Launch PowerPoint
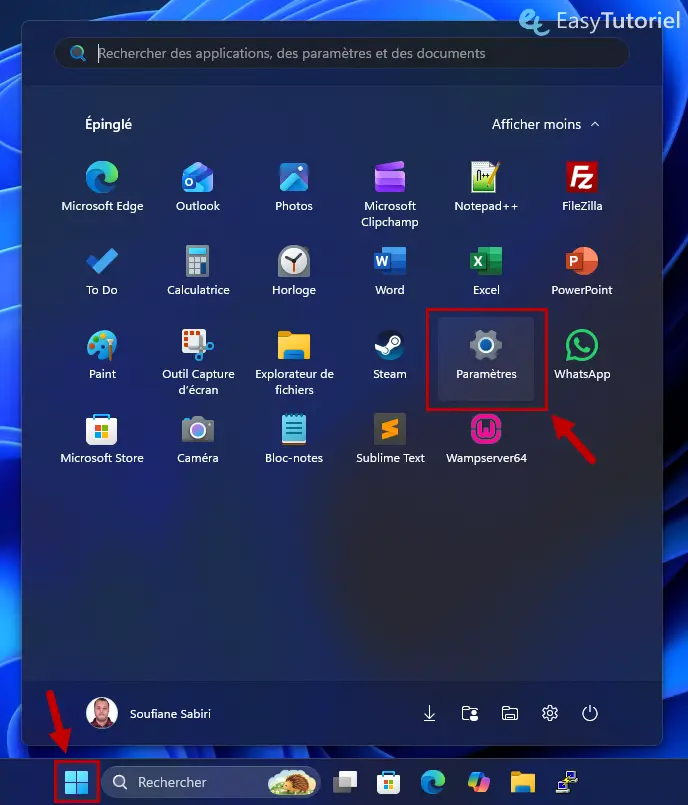 tap(582, 271)
